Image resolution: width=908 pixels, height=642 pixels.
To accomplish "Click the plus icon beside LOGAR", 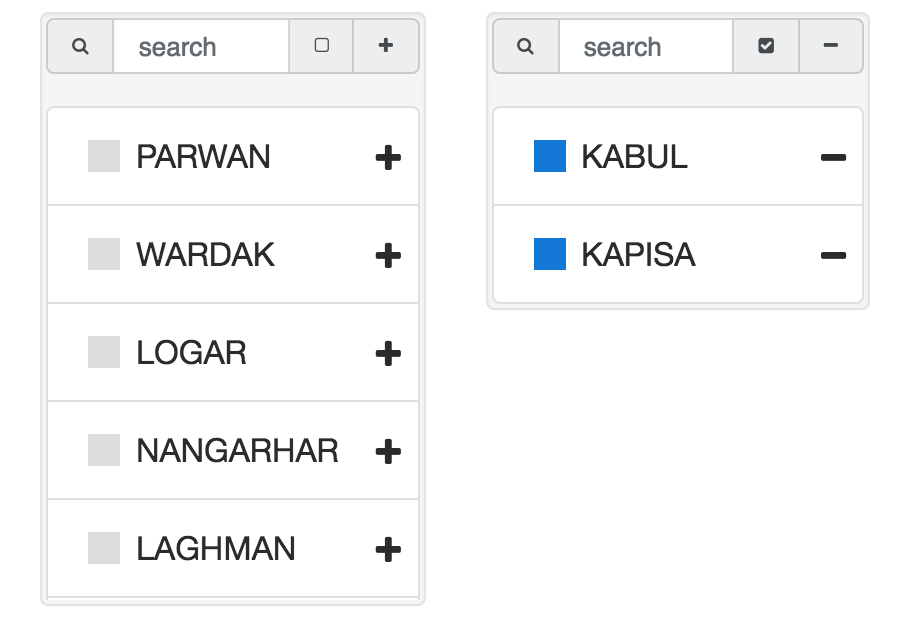I will pyautogui.click(x=388, y=354).
